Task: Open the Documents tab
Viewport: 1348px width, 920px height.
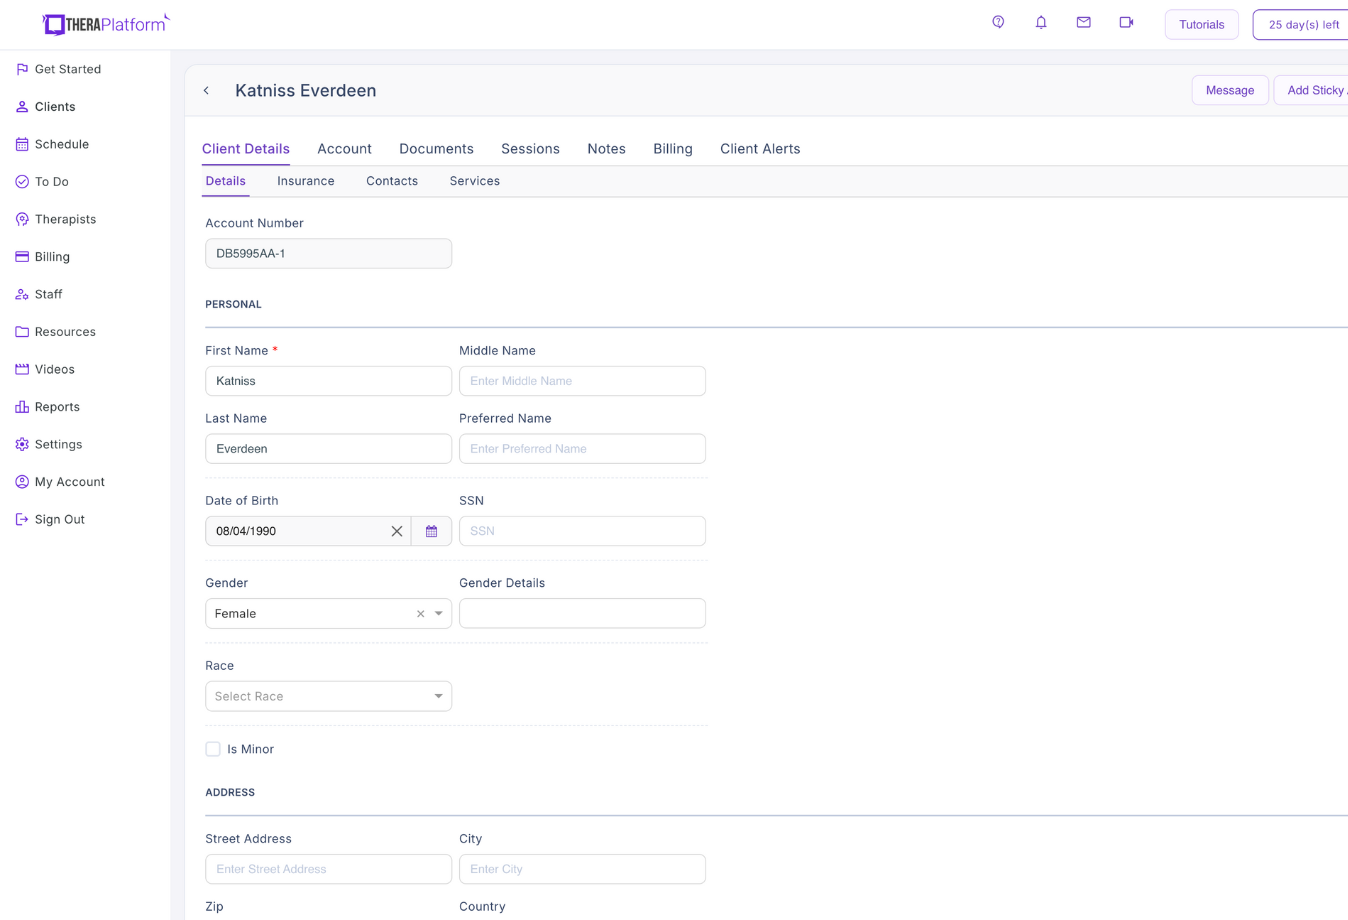Action: pyautogui.click(x=436, y=149)
